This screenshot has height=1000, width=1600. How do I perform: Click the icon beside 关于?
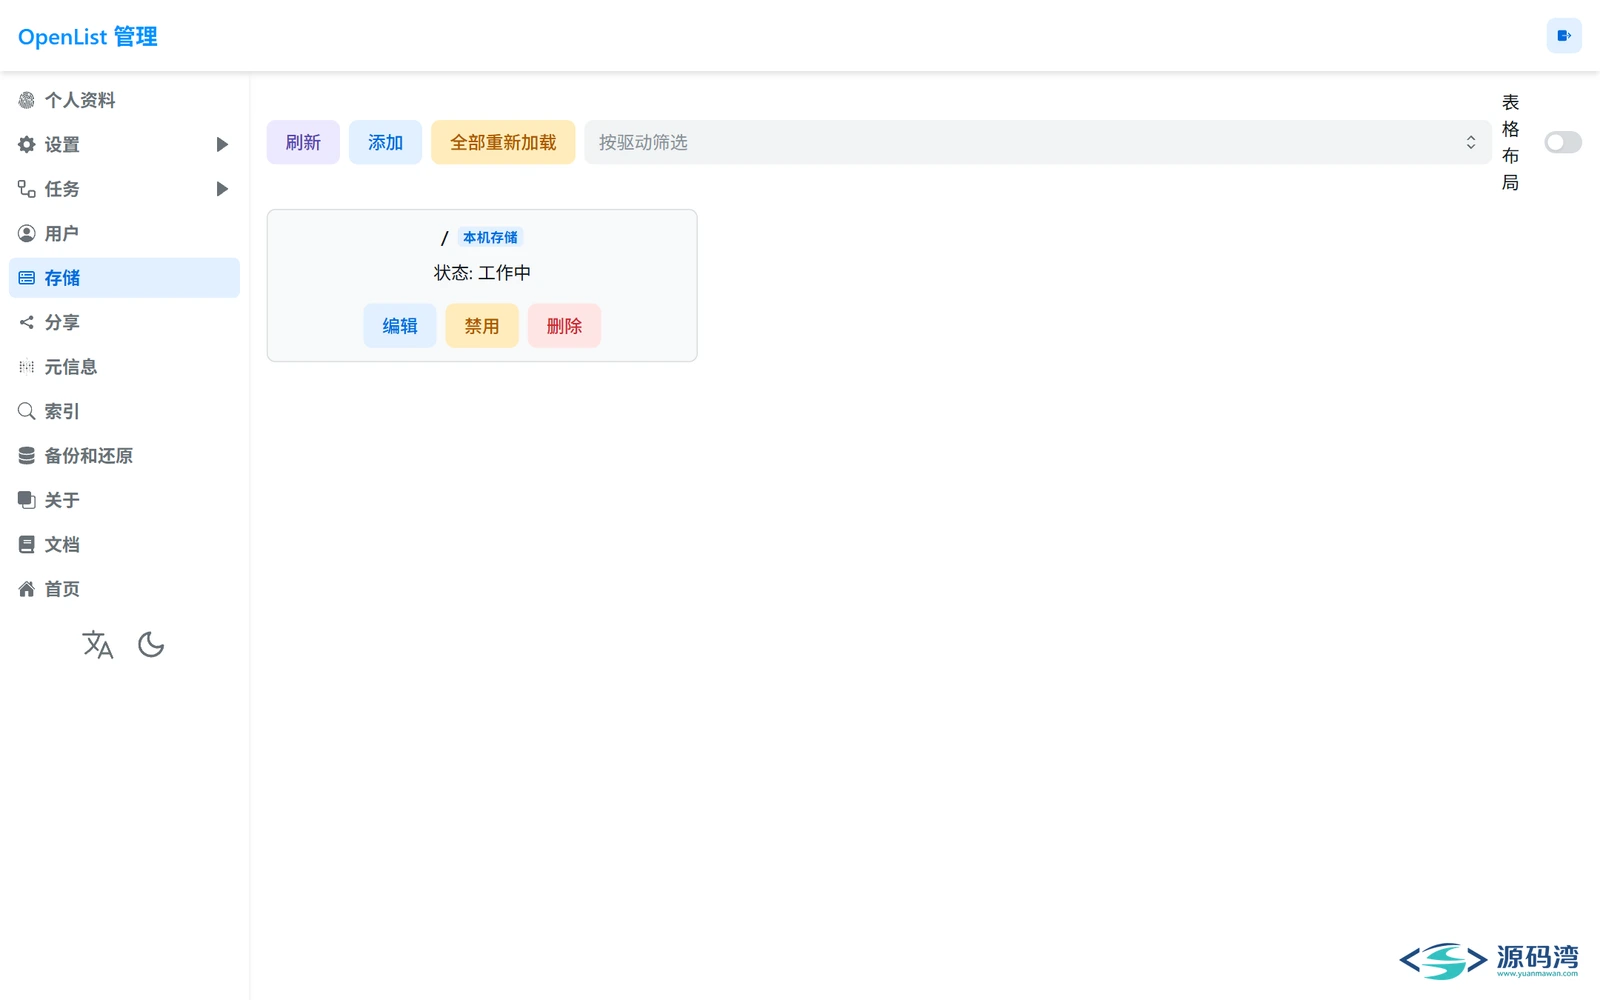(x=27, y=500)
